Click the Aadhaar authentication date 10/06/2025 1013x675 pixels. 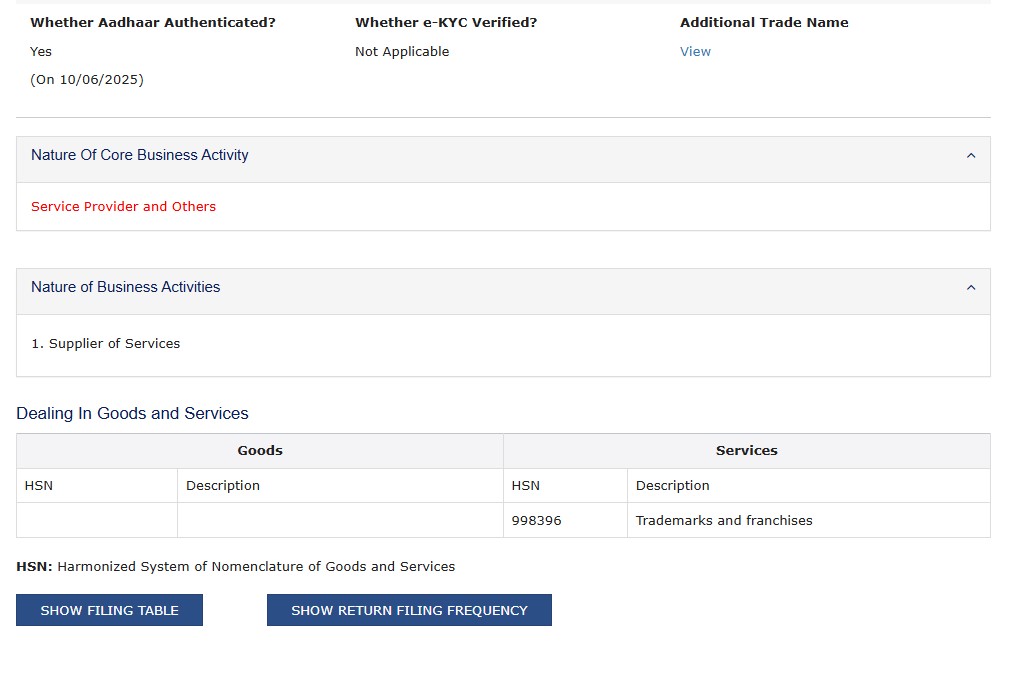[87, 80]
